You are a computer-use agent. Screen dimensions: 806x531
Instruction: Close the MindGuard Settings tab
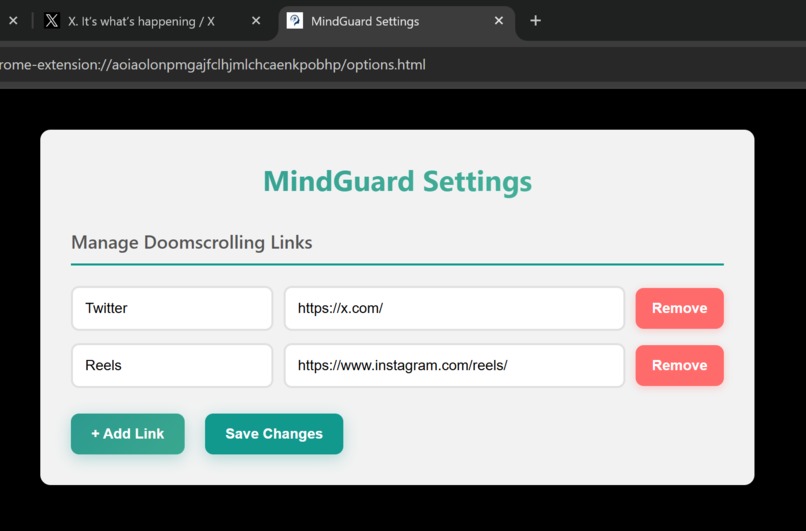(499, 21)
